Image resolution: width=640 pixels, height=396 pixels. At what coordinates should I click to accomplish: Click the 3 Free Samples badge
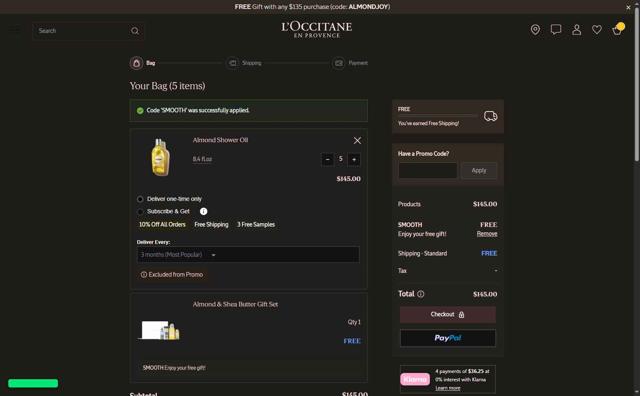click(x=256, y=225)
